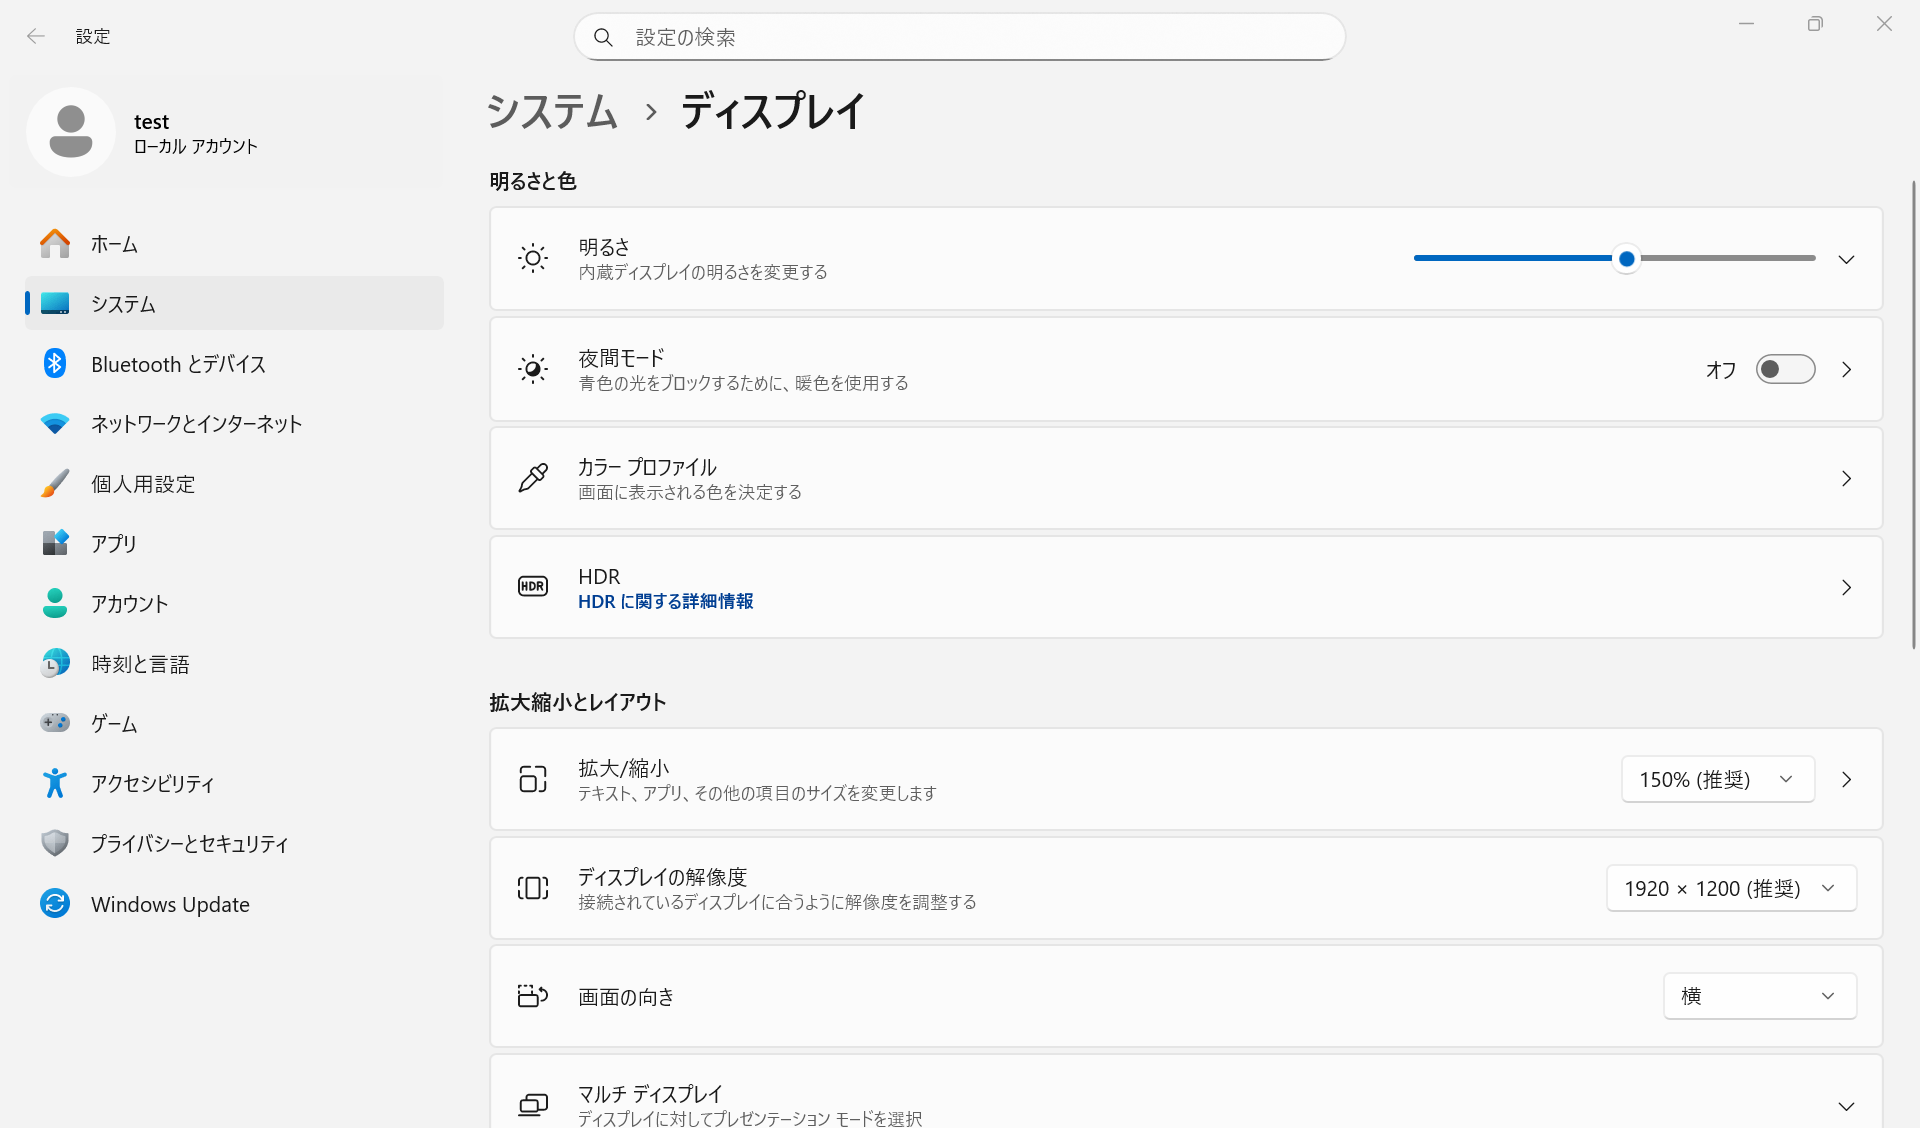Click the Game controller icon
Image resolution: width=1920 pixels, height=1128 pixels.
point(55,722)
